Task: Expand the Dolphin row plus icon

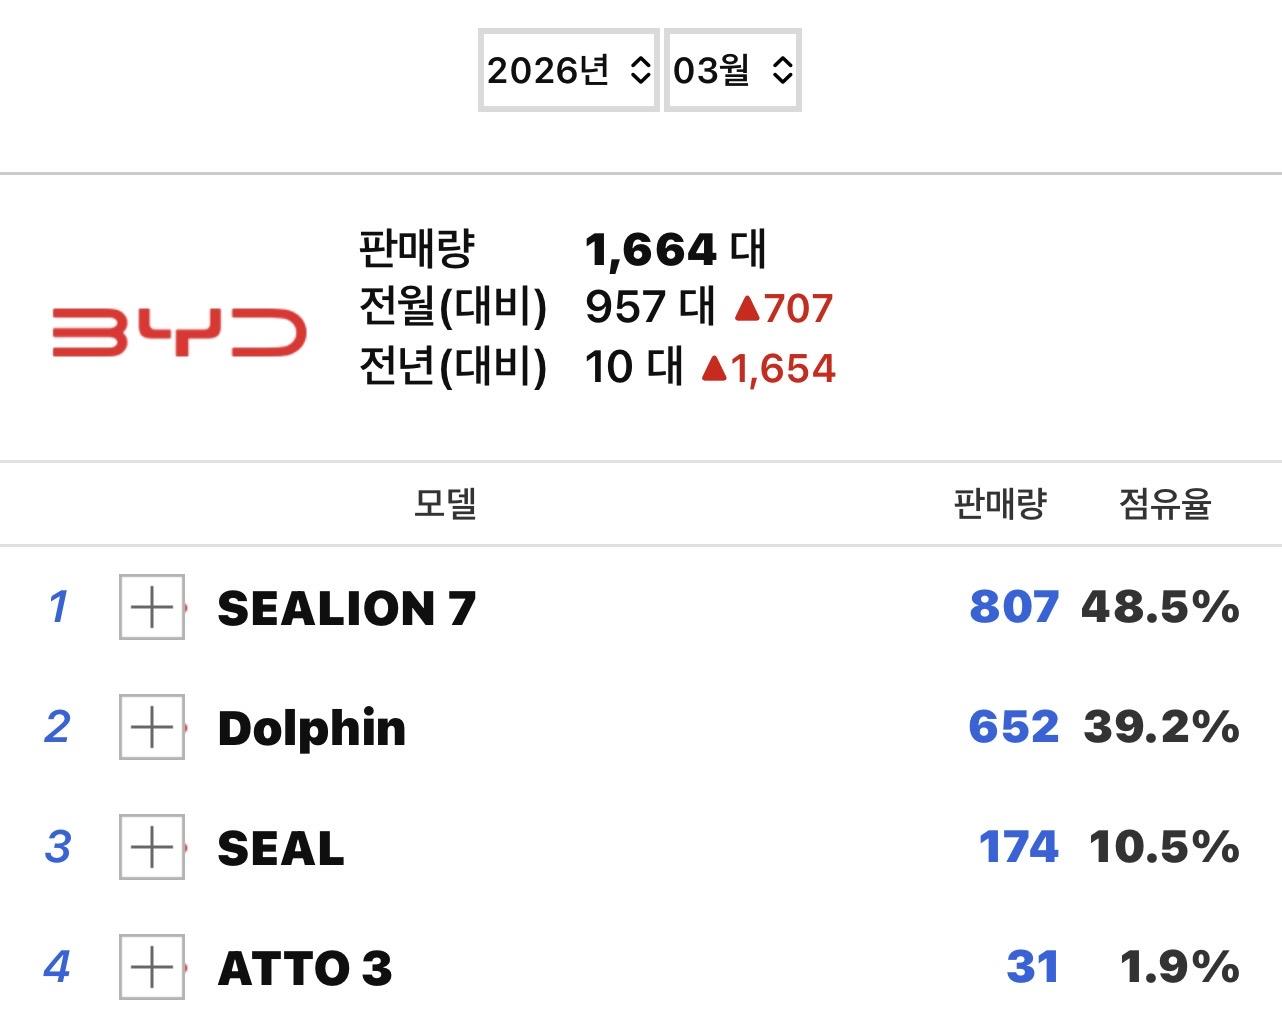Action: pyautogui.click(x=152, y=727)
